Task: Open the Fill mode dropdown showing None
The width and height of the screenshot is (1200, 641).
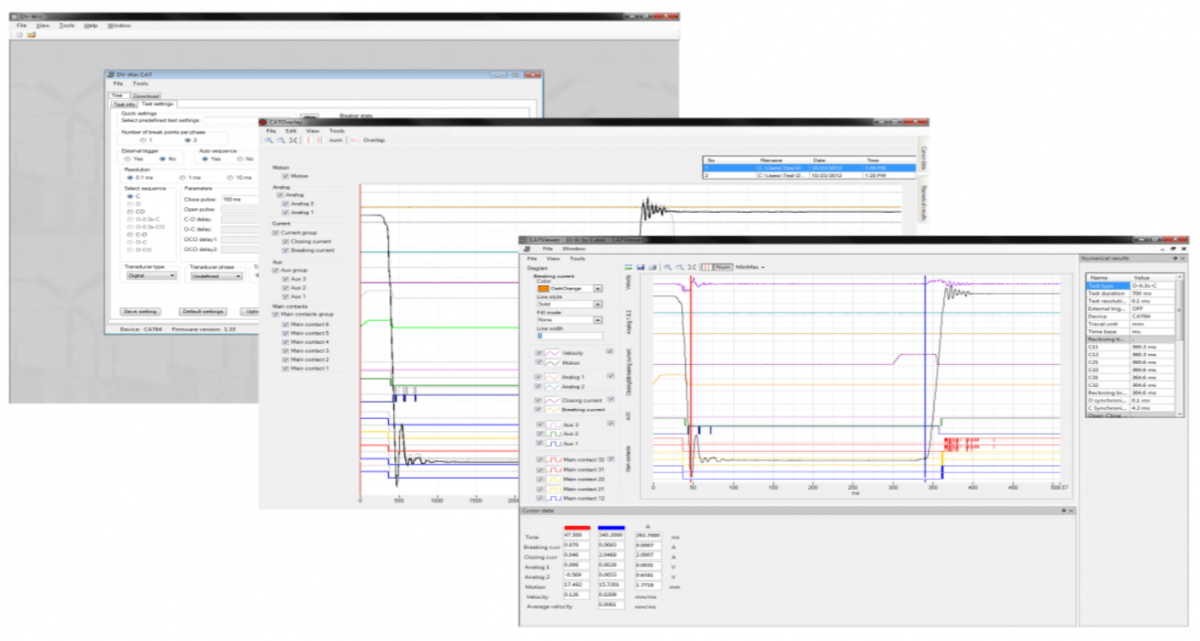Action: 598,320
